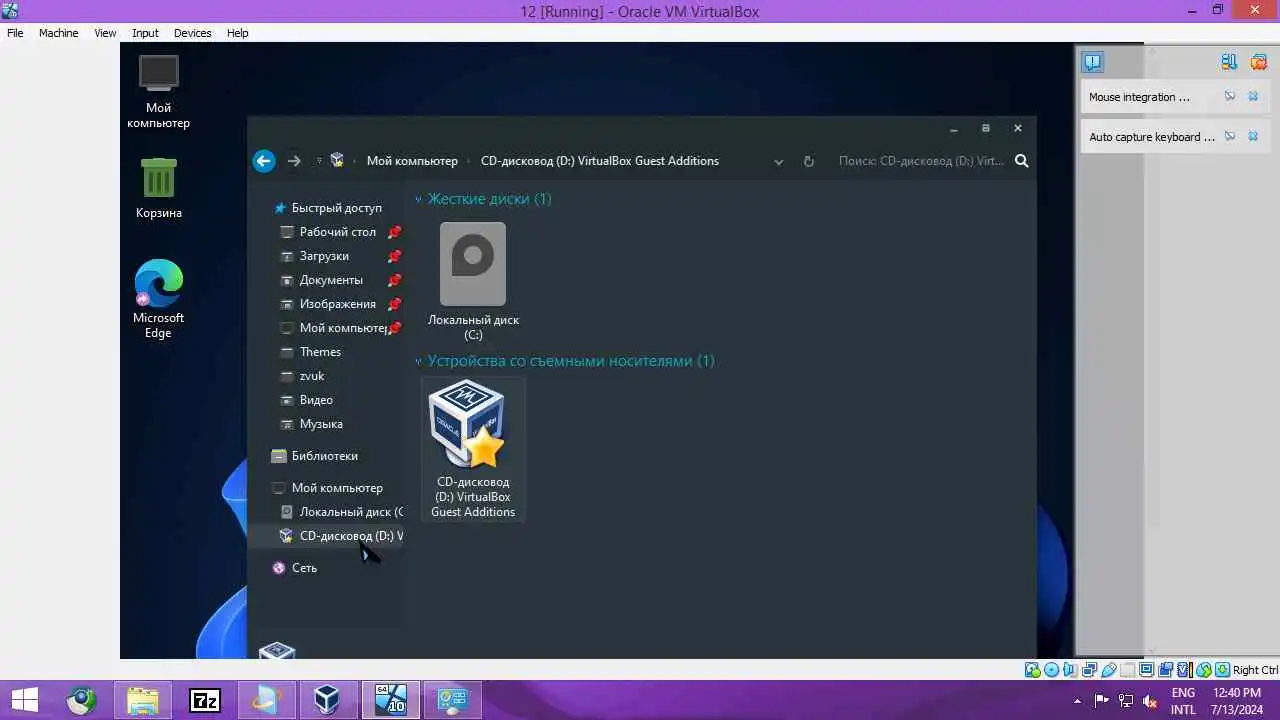1280x720 pixels.
Task: Click 'Мой компьютер' in the address breadcrumb
Action: (412, 161)
